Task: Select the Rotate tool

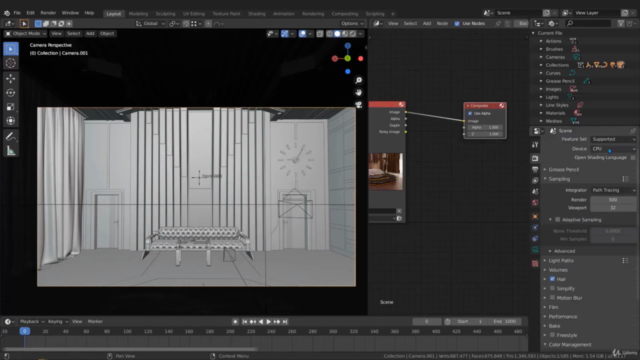Action: click(x=11, y=93)
